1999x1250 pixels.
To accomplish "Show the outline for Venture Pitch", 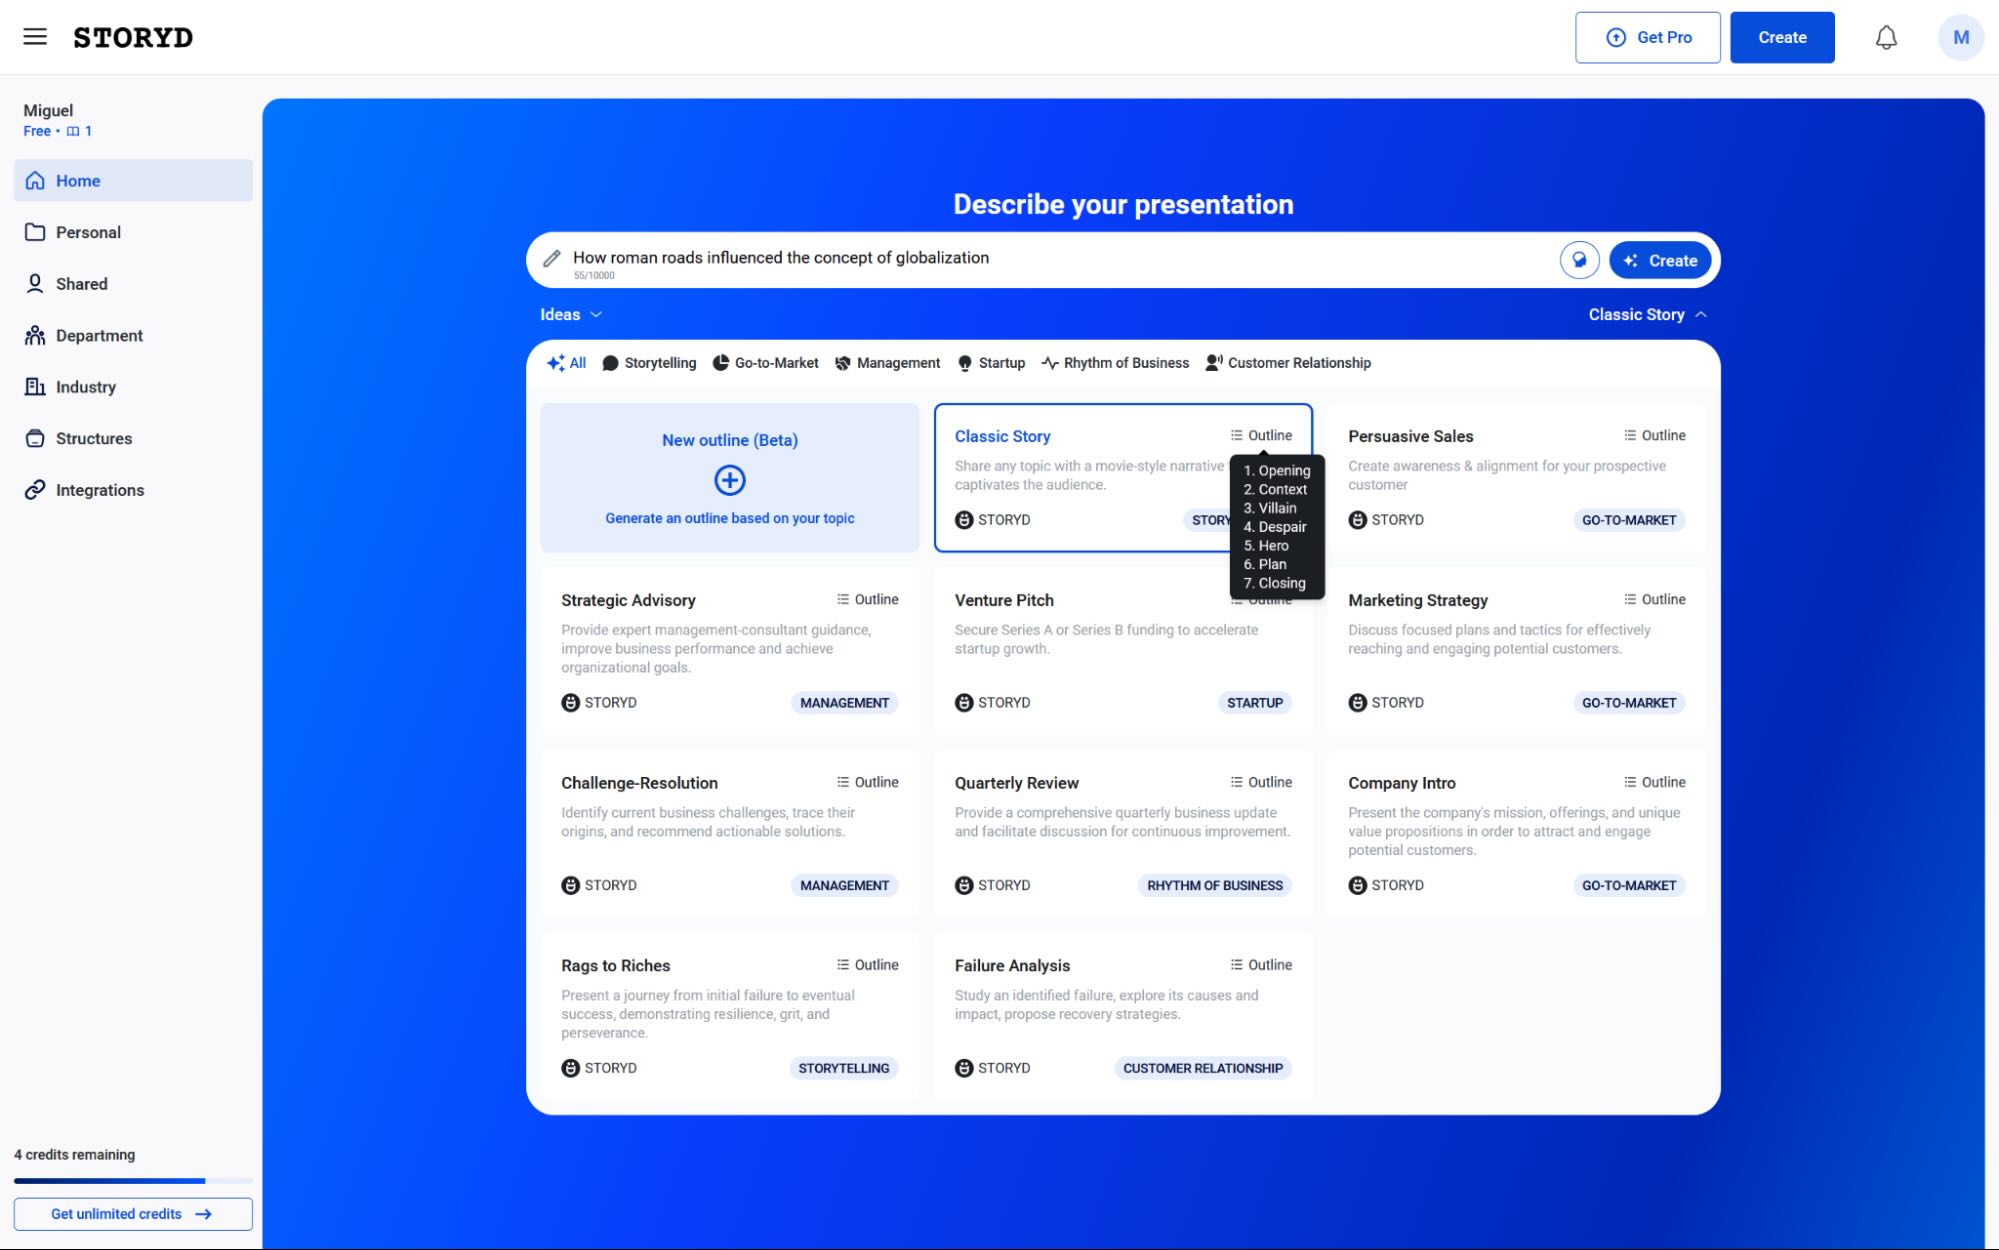I will click(1261, 599).
